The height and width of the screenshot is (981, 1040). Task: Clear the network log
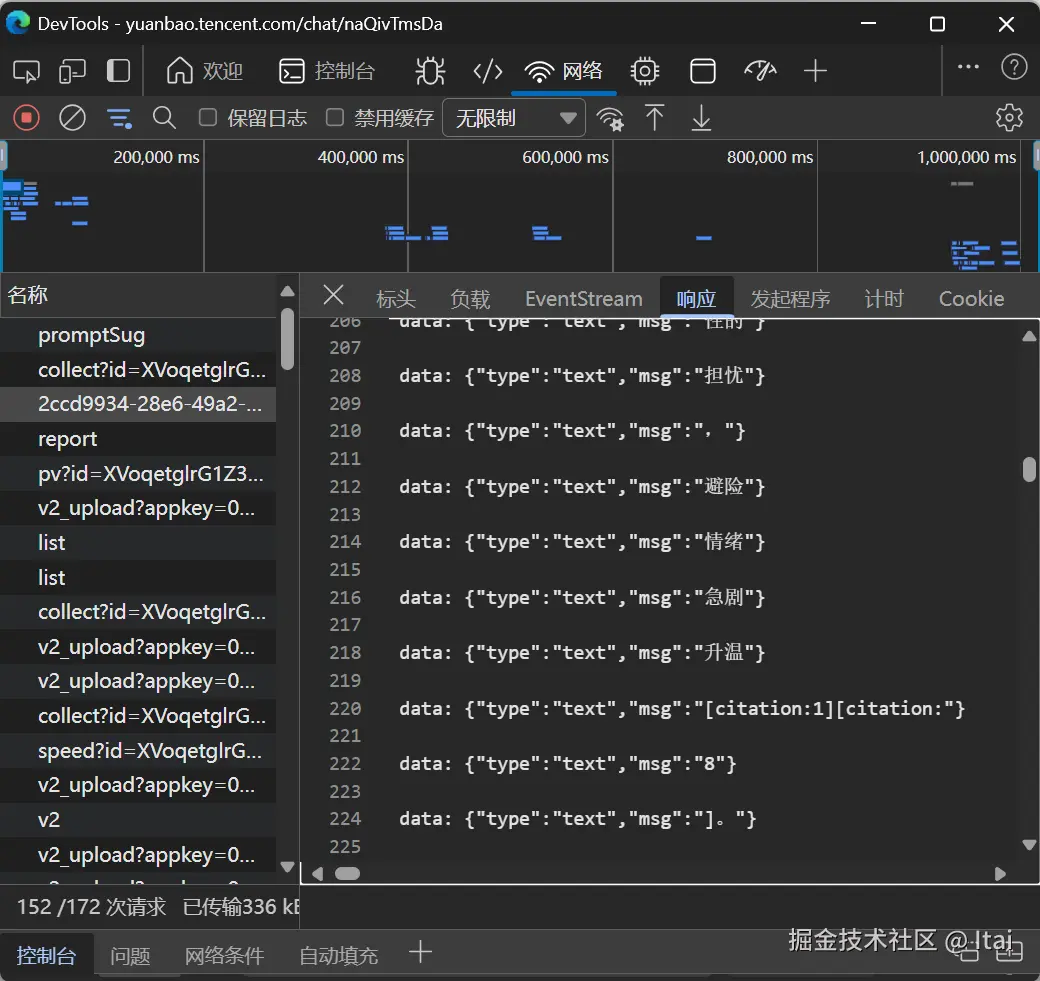[72, 118]
